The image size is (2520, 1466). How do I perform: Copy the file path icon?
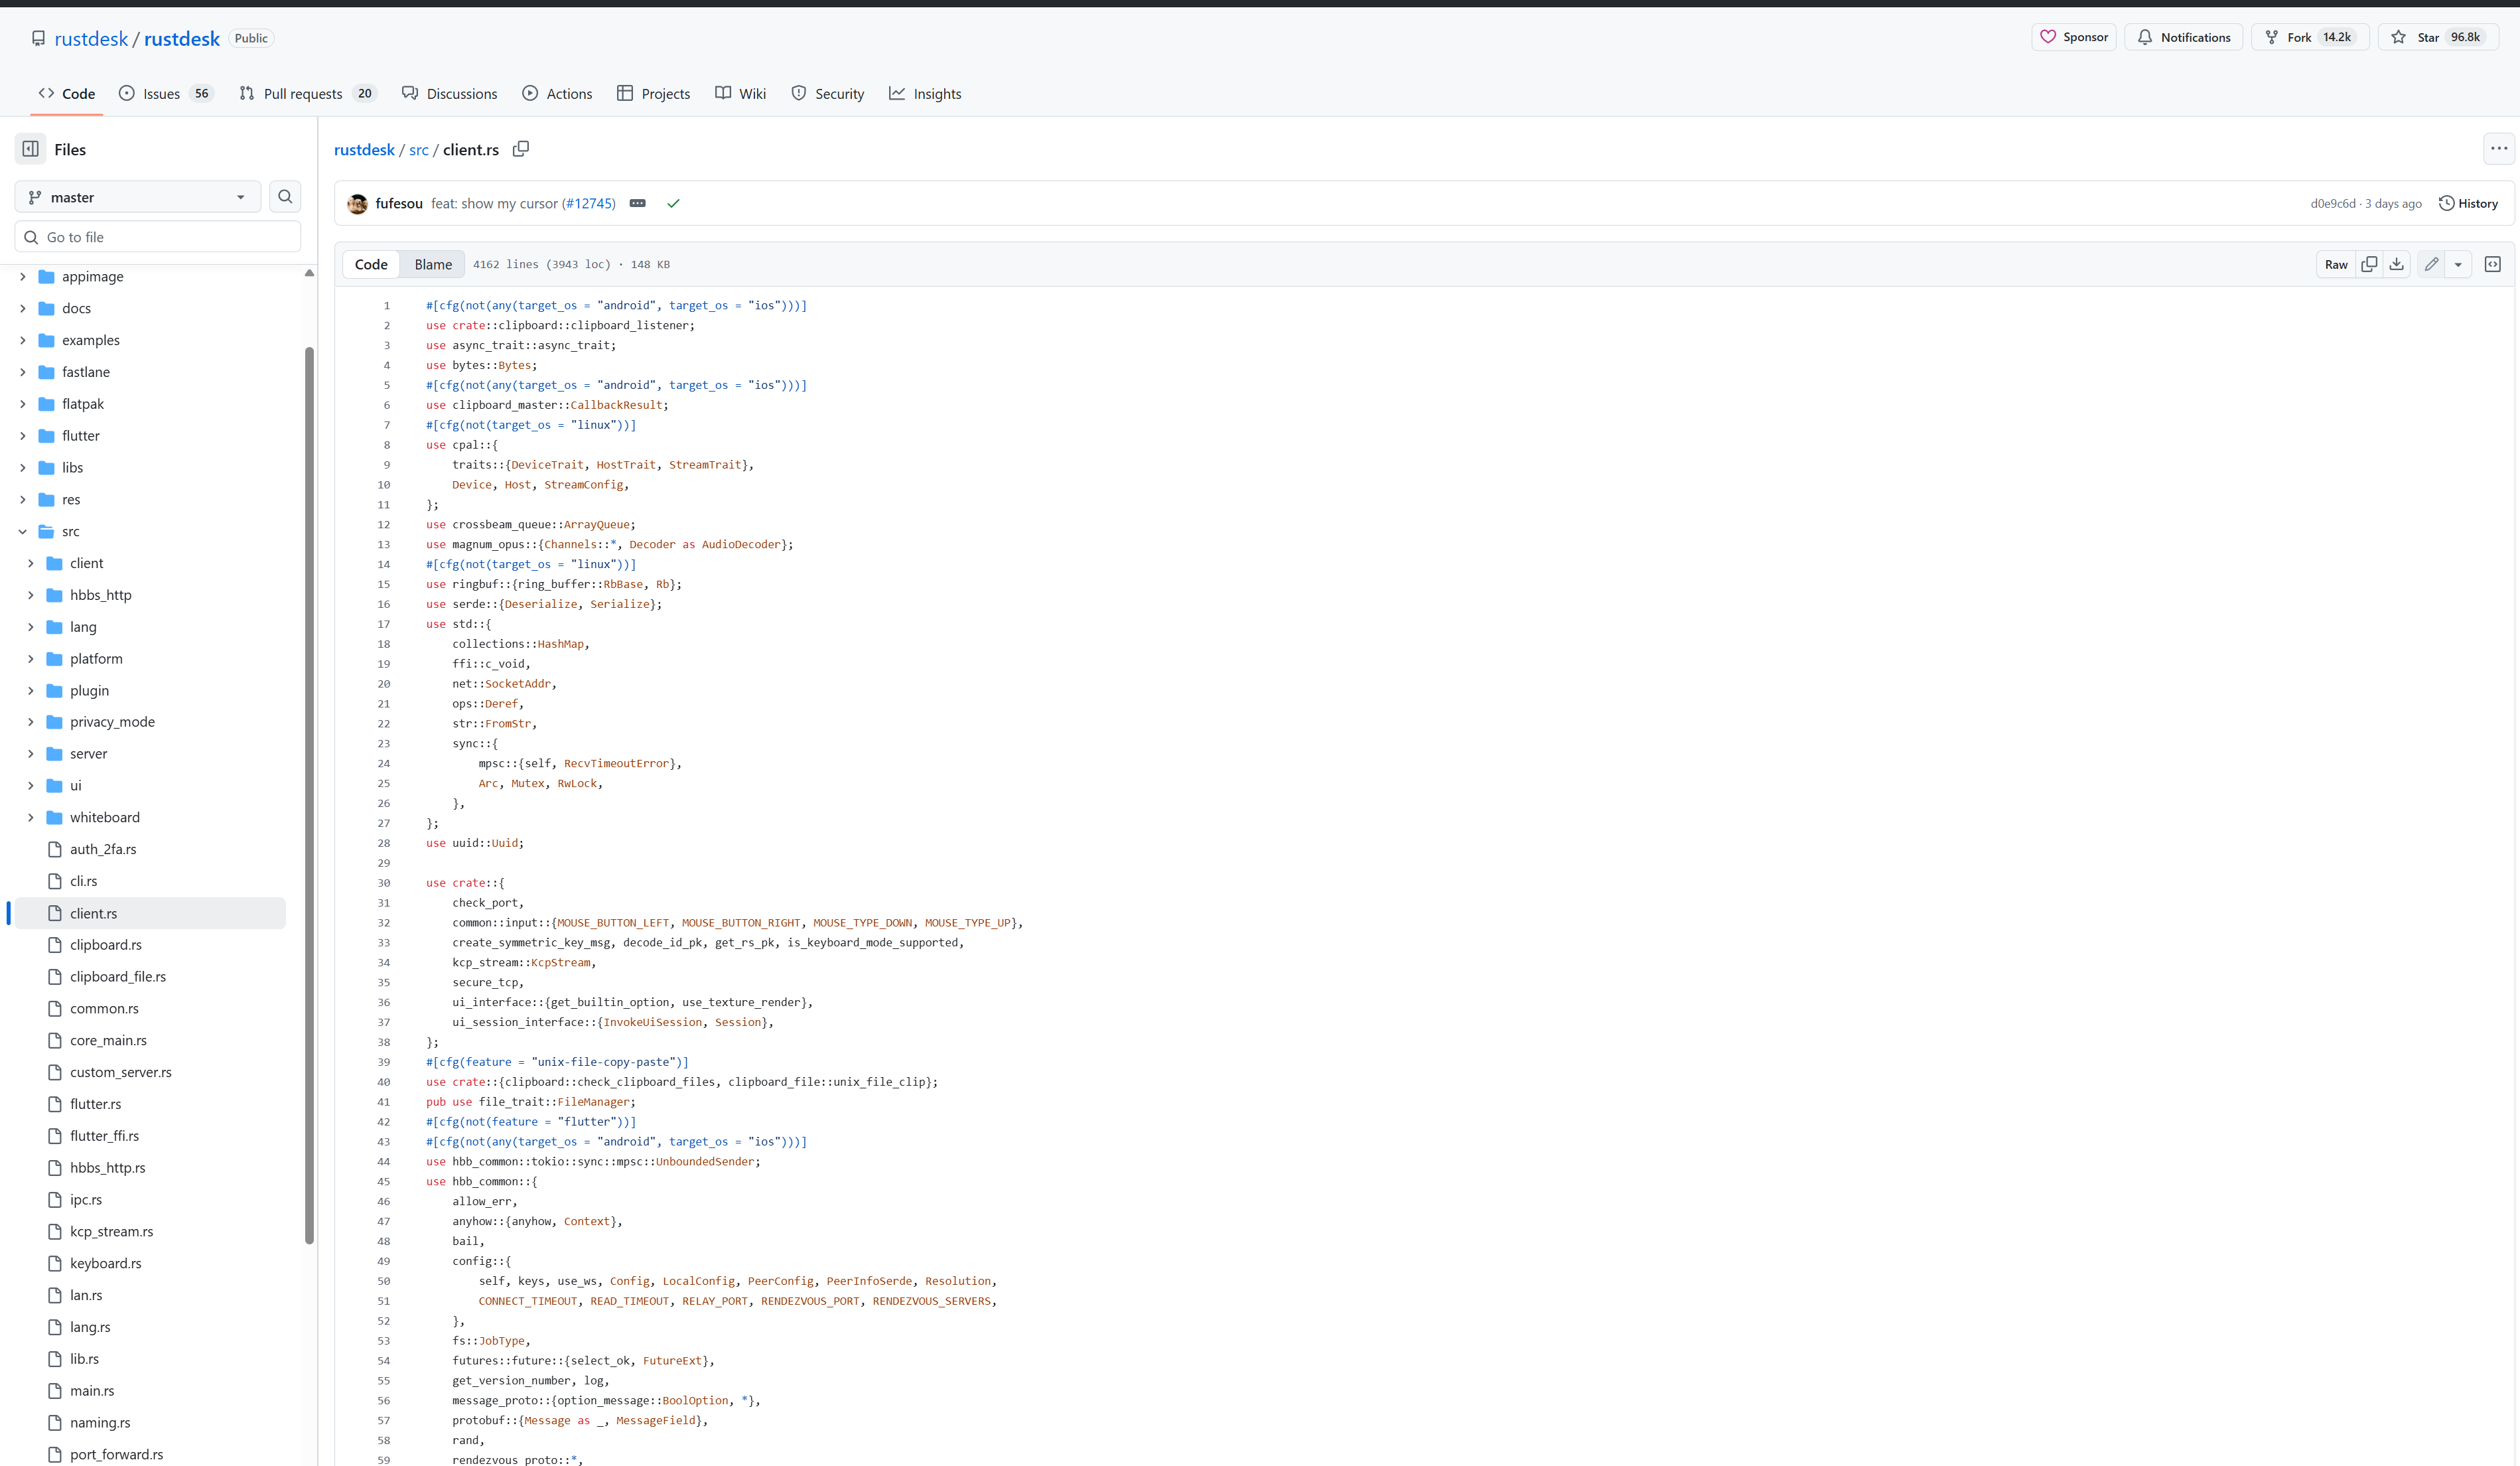click(x=521, y=149)
